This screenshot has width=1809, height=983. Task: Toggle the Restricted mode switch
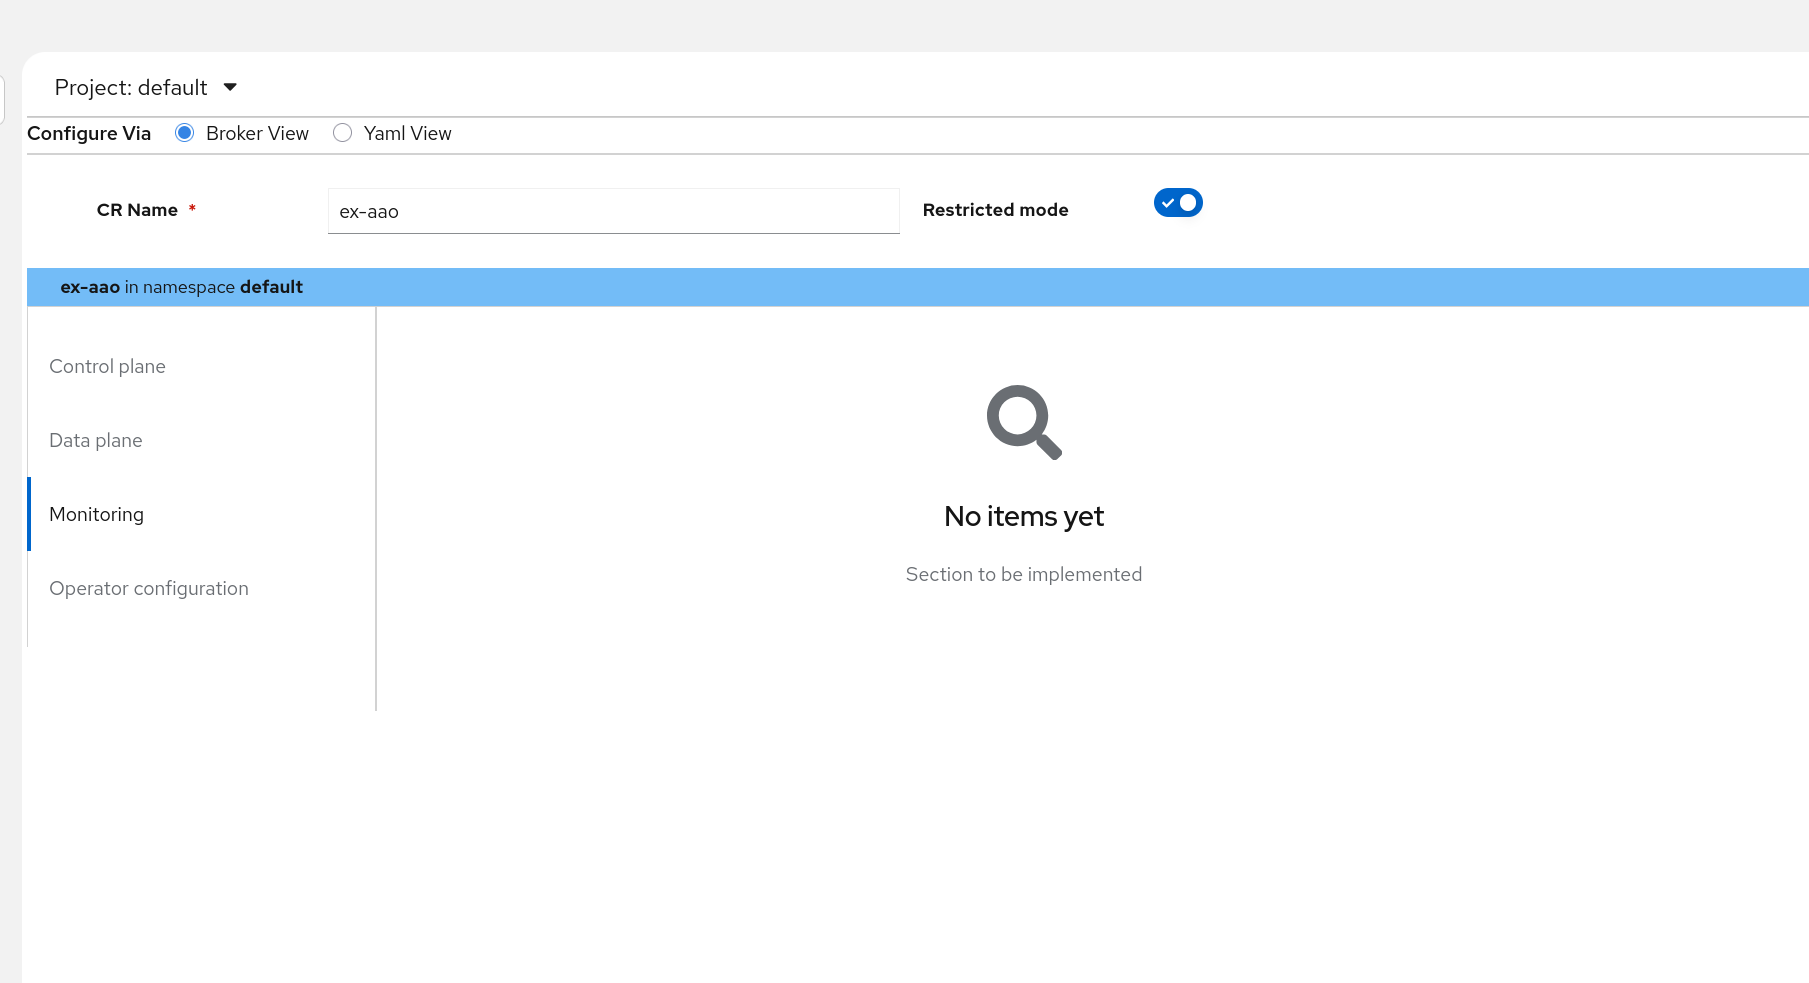(x=1177, y=203)
